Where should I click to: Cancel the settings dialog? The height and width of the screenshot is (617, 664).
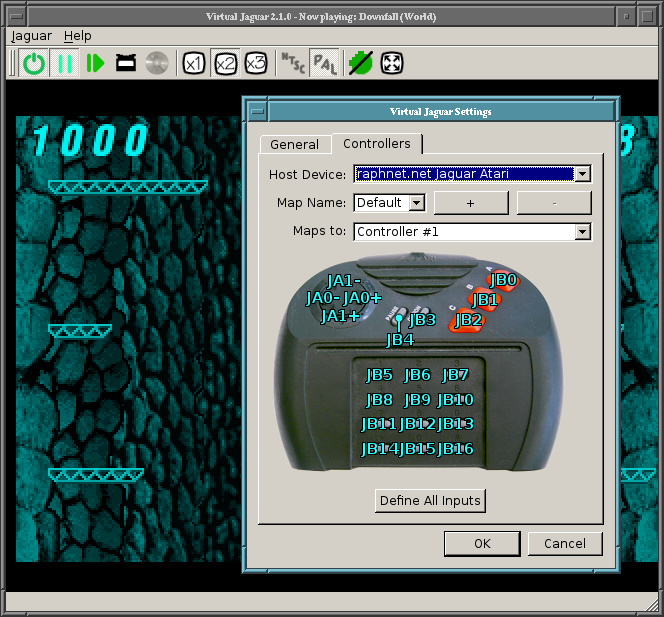pos(565,543)
